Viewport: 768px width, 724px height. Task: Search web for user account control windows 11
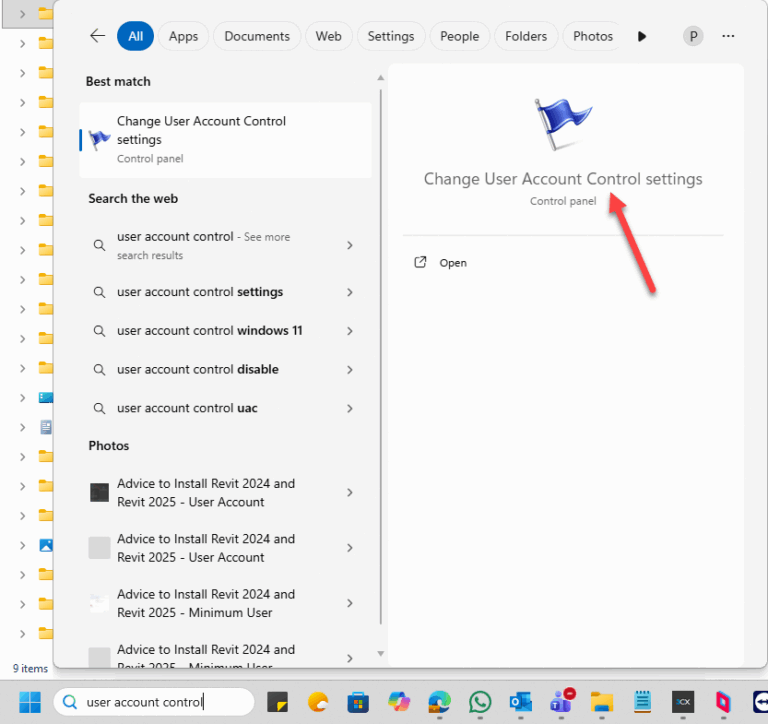coord(223,331)
